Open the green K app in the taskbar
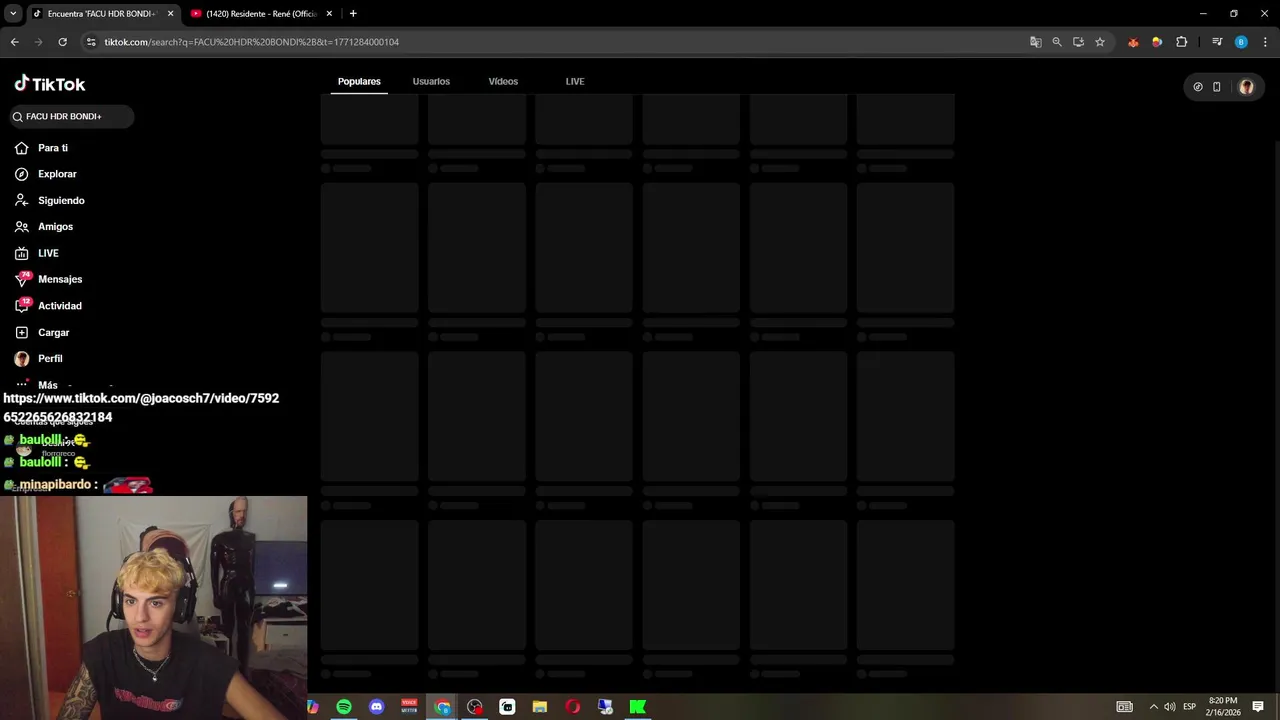The image size is (1280, 720). (x=638, y=707)
